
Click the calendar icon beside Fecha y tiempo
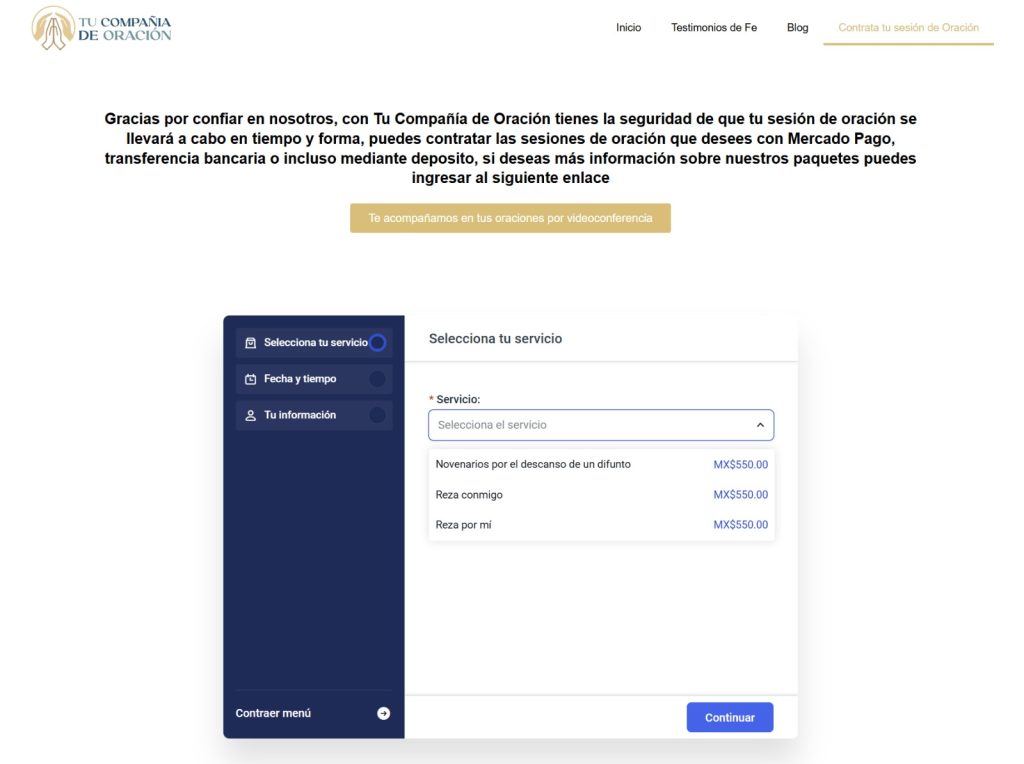[x=251, y=379]
